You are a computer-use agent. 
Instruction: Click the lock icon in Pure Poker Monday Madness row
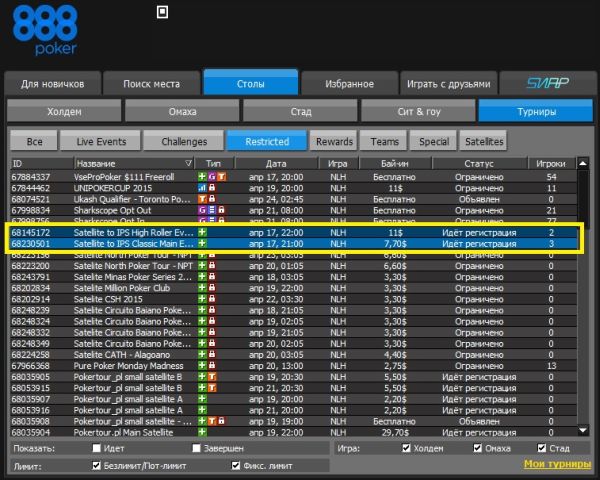[x=212, y=366]
